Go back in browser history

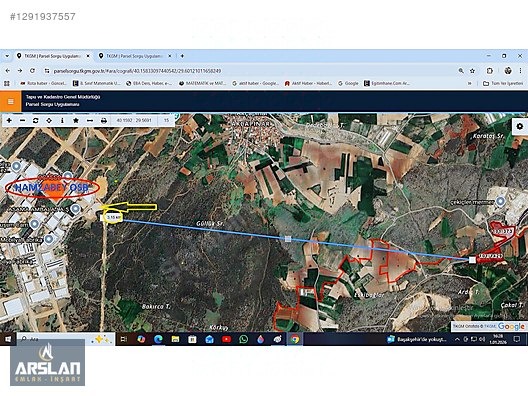[x=8, y=71]
